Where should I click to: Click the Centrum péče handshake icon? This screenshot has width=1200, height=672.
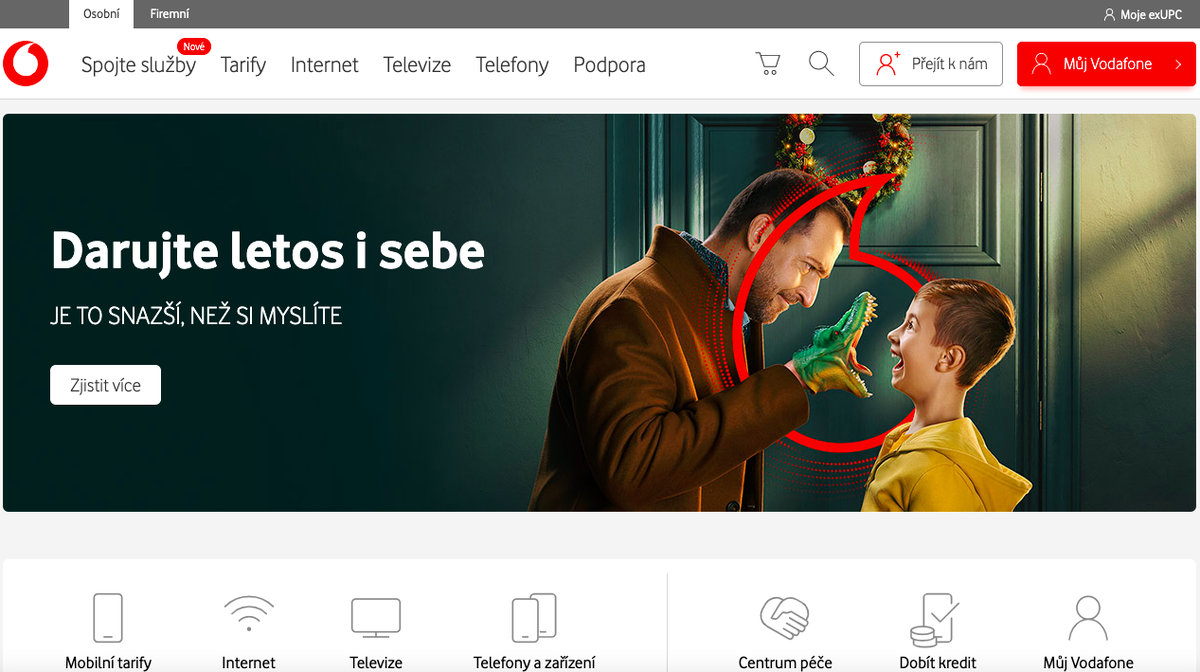pyautogui.click(x=785, y=615)
